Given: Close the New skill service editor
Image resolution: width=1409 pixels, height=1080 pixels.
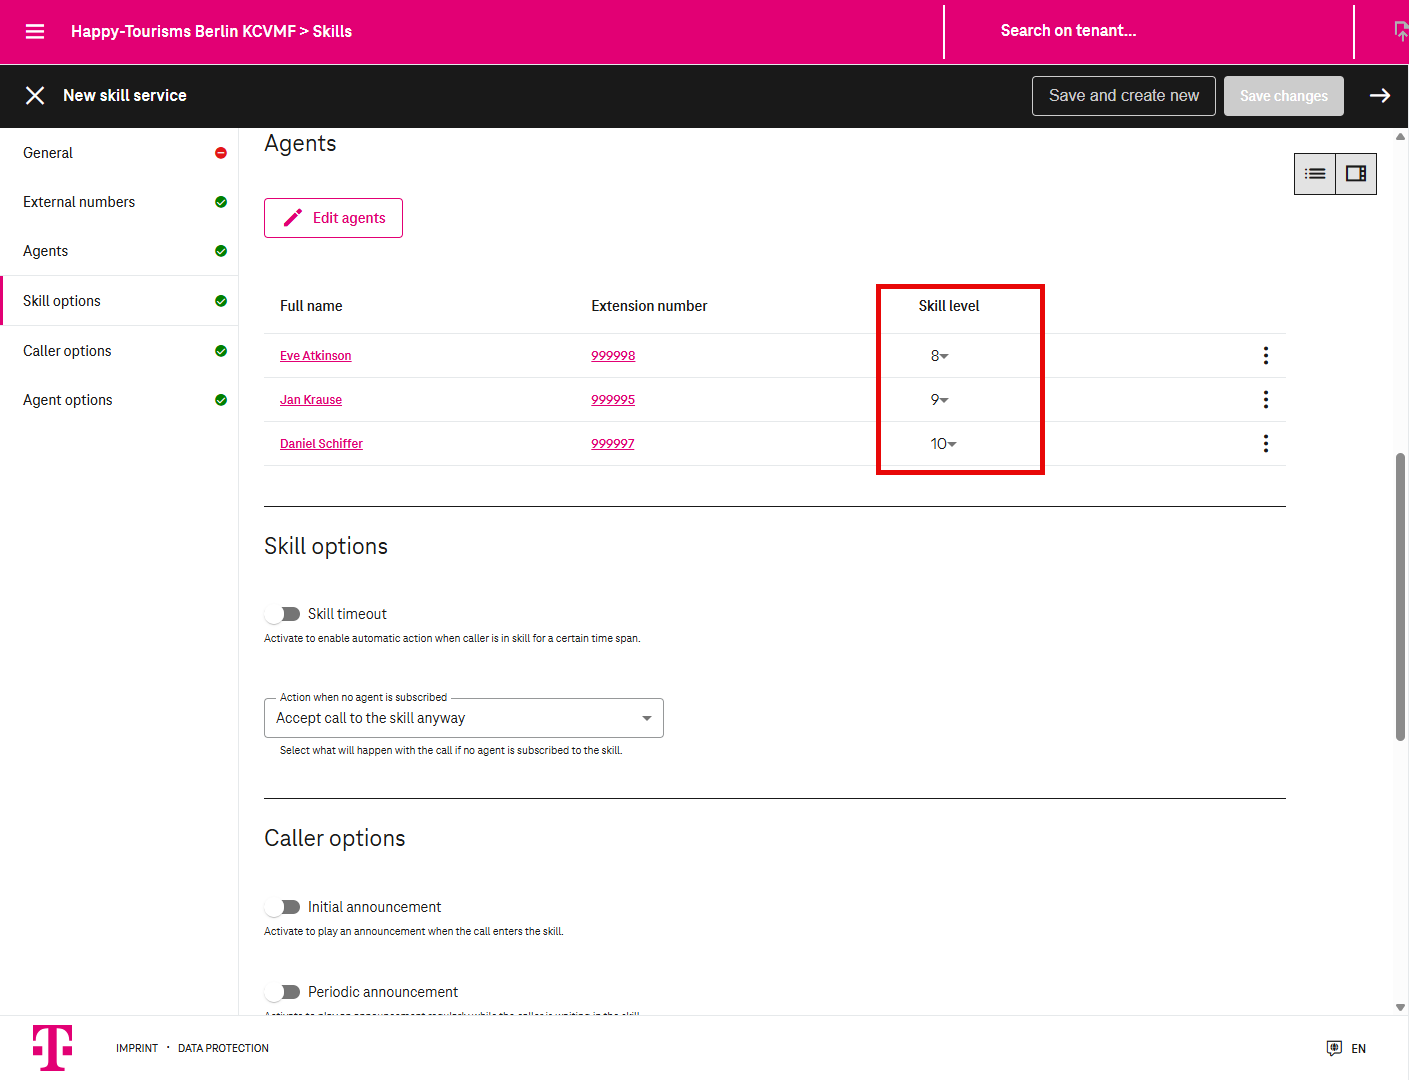Looking at the screenshot, I should (x=35, y=96).
